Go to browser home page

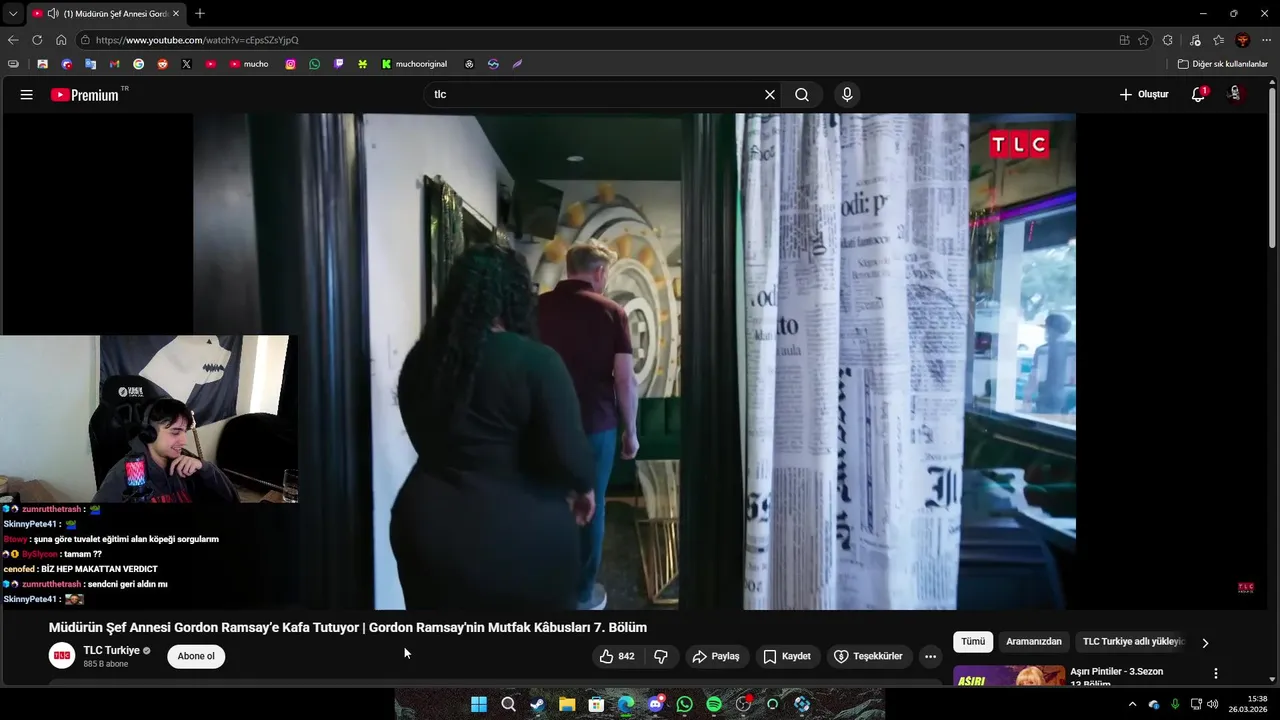(61, 40)
